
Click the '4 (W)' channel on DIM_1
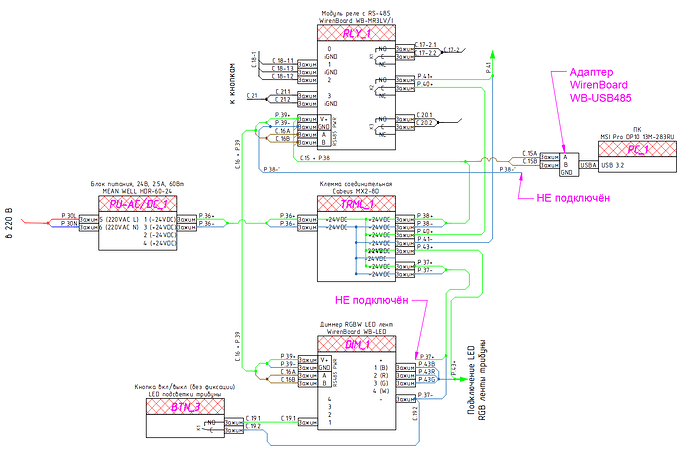[x=381, y=391]
